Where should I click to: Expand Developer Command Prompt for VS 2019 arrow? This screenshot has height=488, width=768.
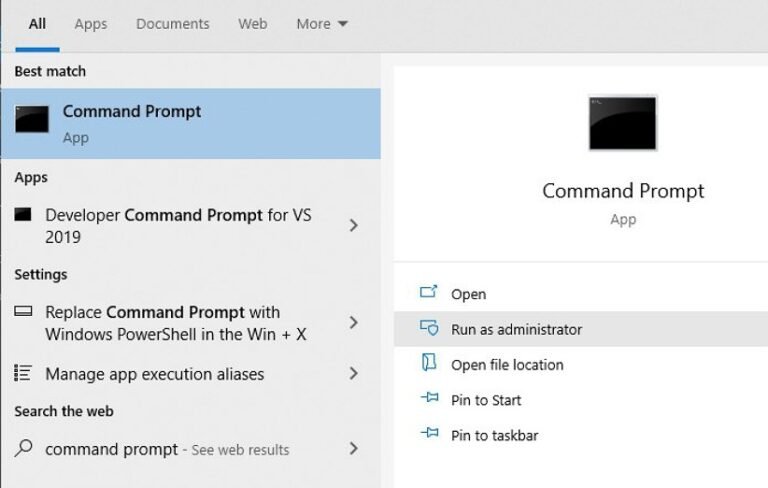(x=353, y=226)
